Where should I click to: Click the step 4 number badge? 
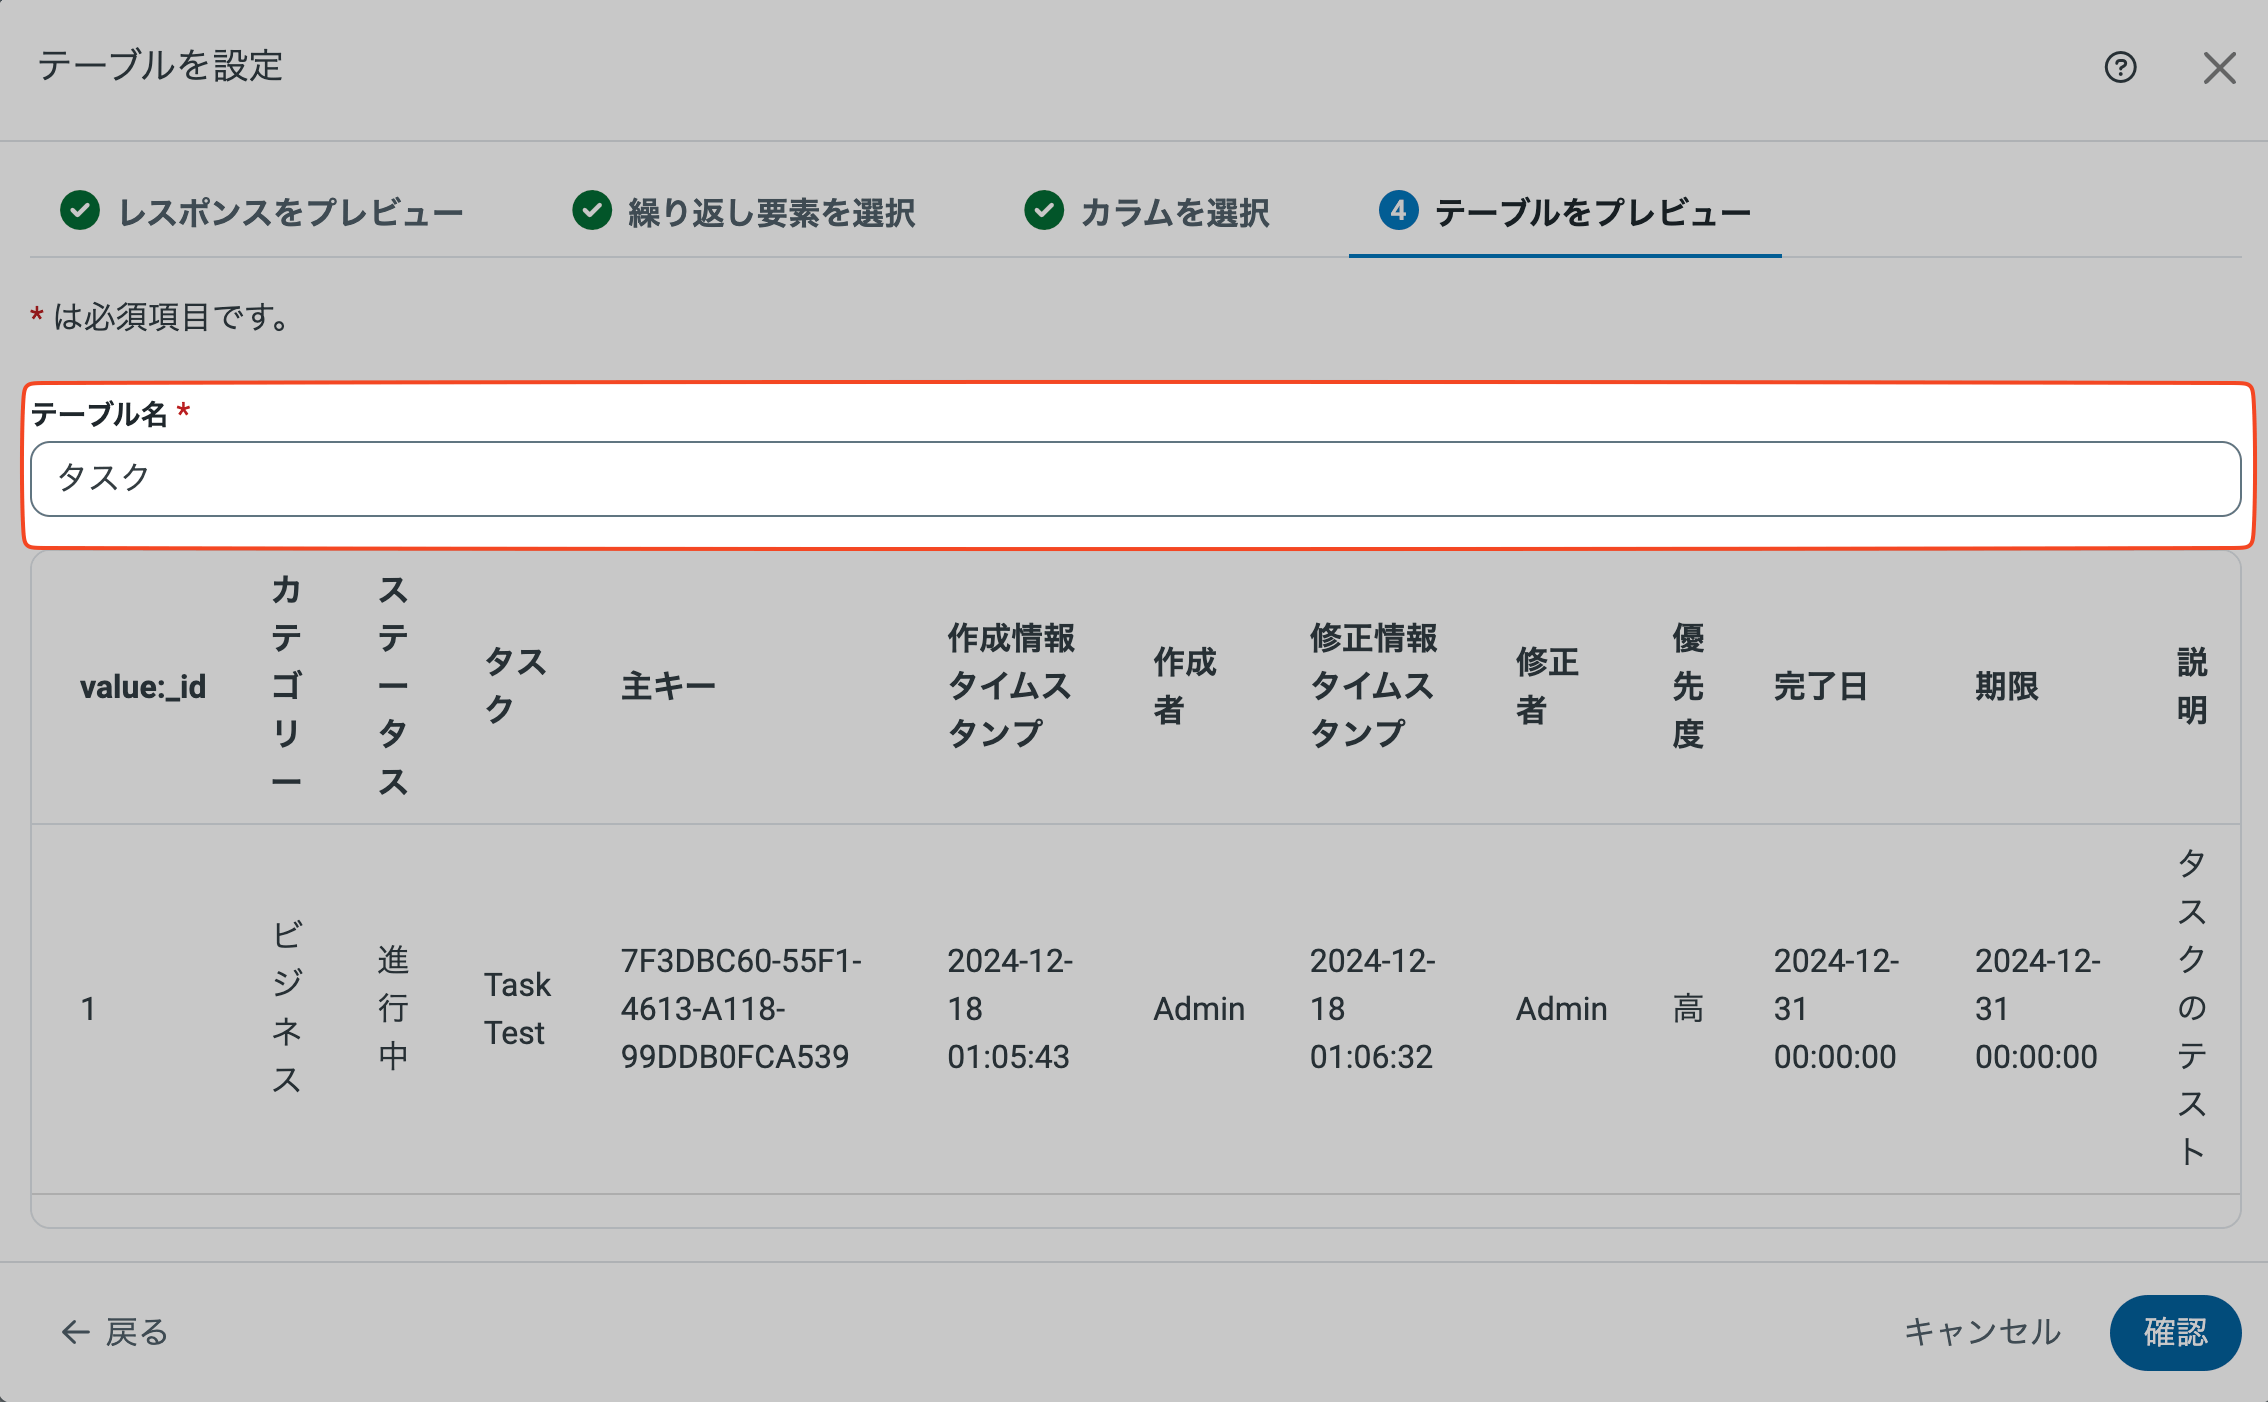click(1398, 211)
